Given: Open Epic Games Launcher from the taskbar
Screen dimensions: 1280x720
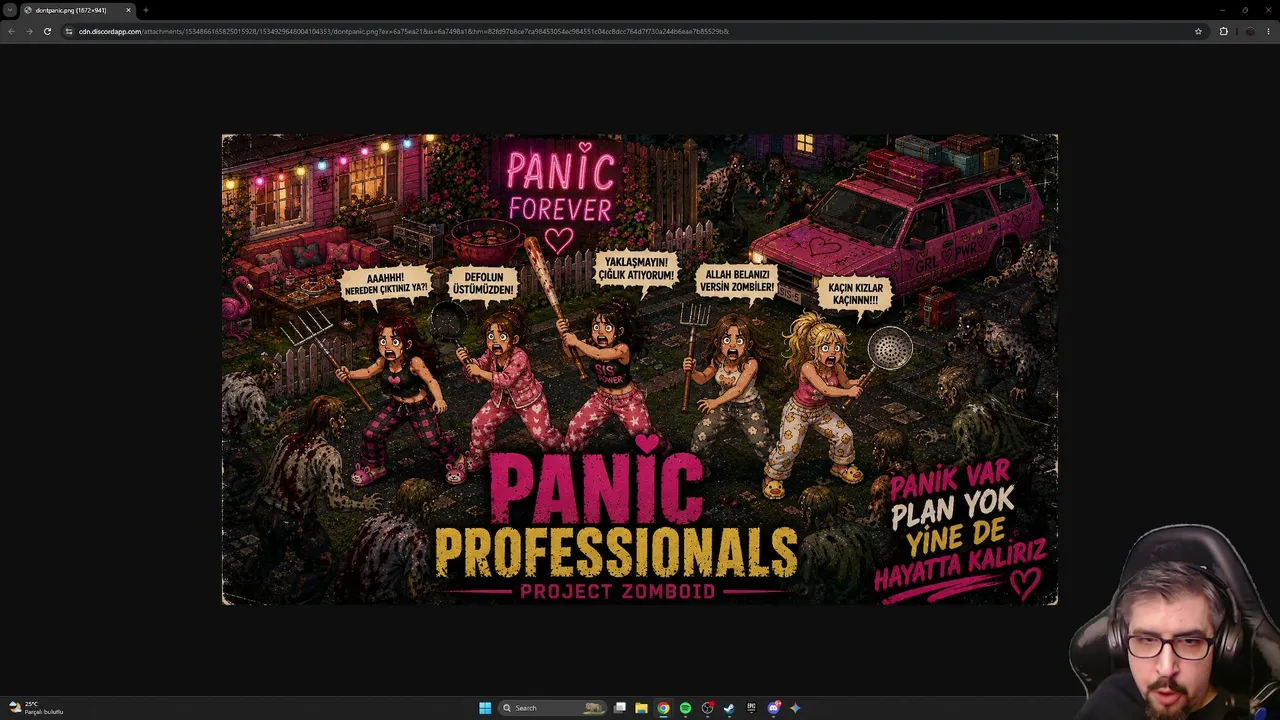Looking at the screenshot, I should click(751, 708).
